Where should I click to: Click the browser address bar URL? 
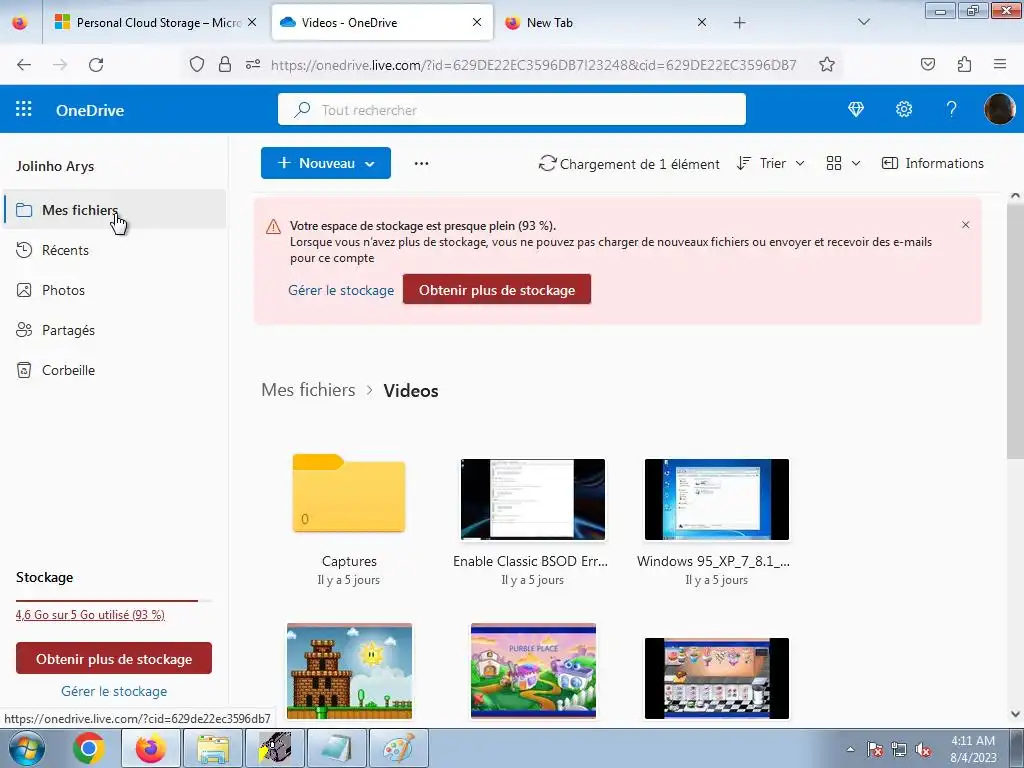click(534, 65)
